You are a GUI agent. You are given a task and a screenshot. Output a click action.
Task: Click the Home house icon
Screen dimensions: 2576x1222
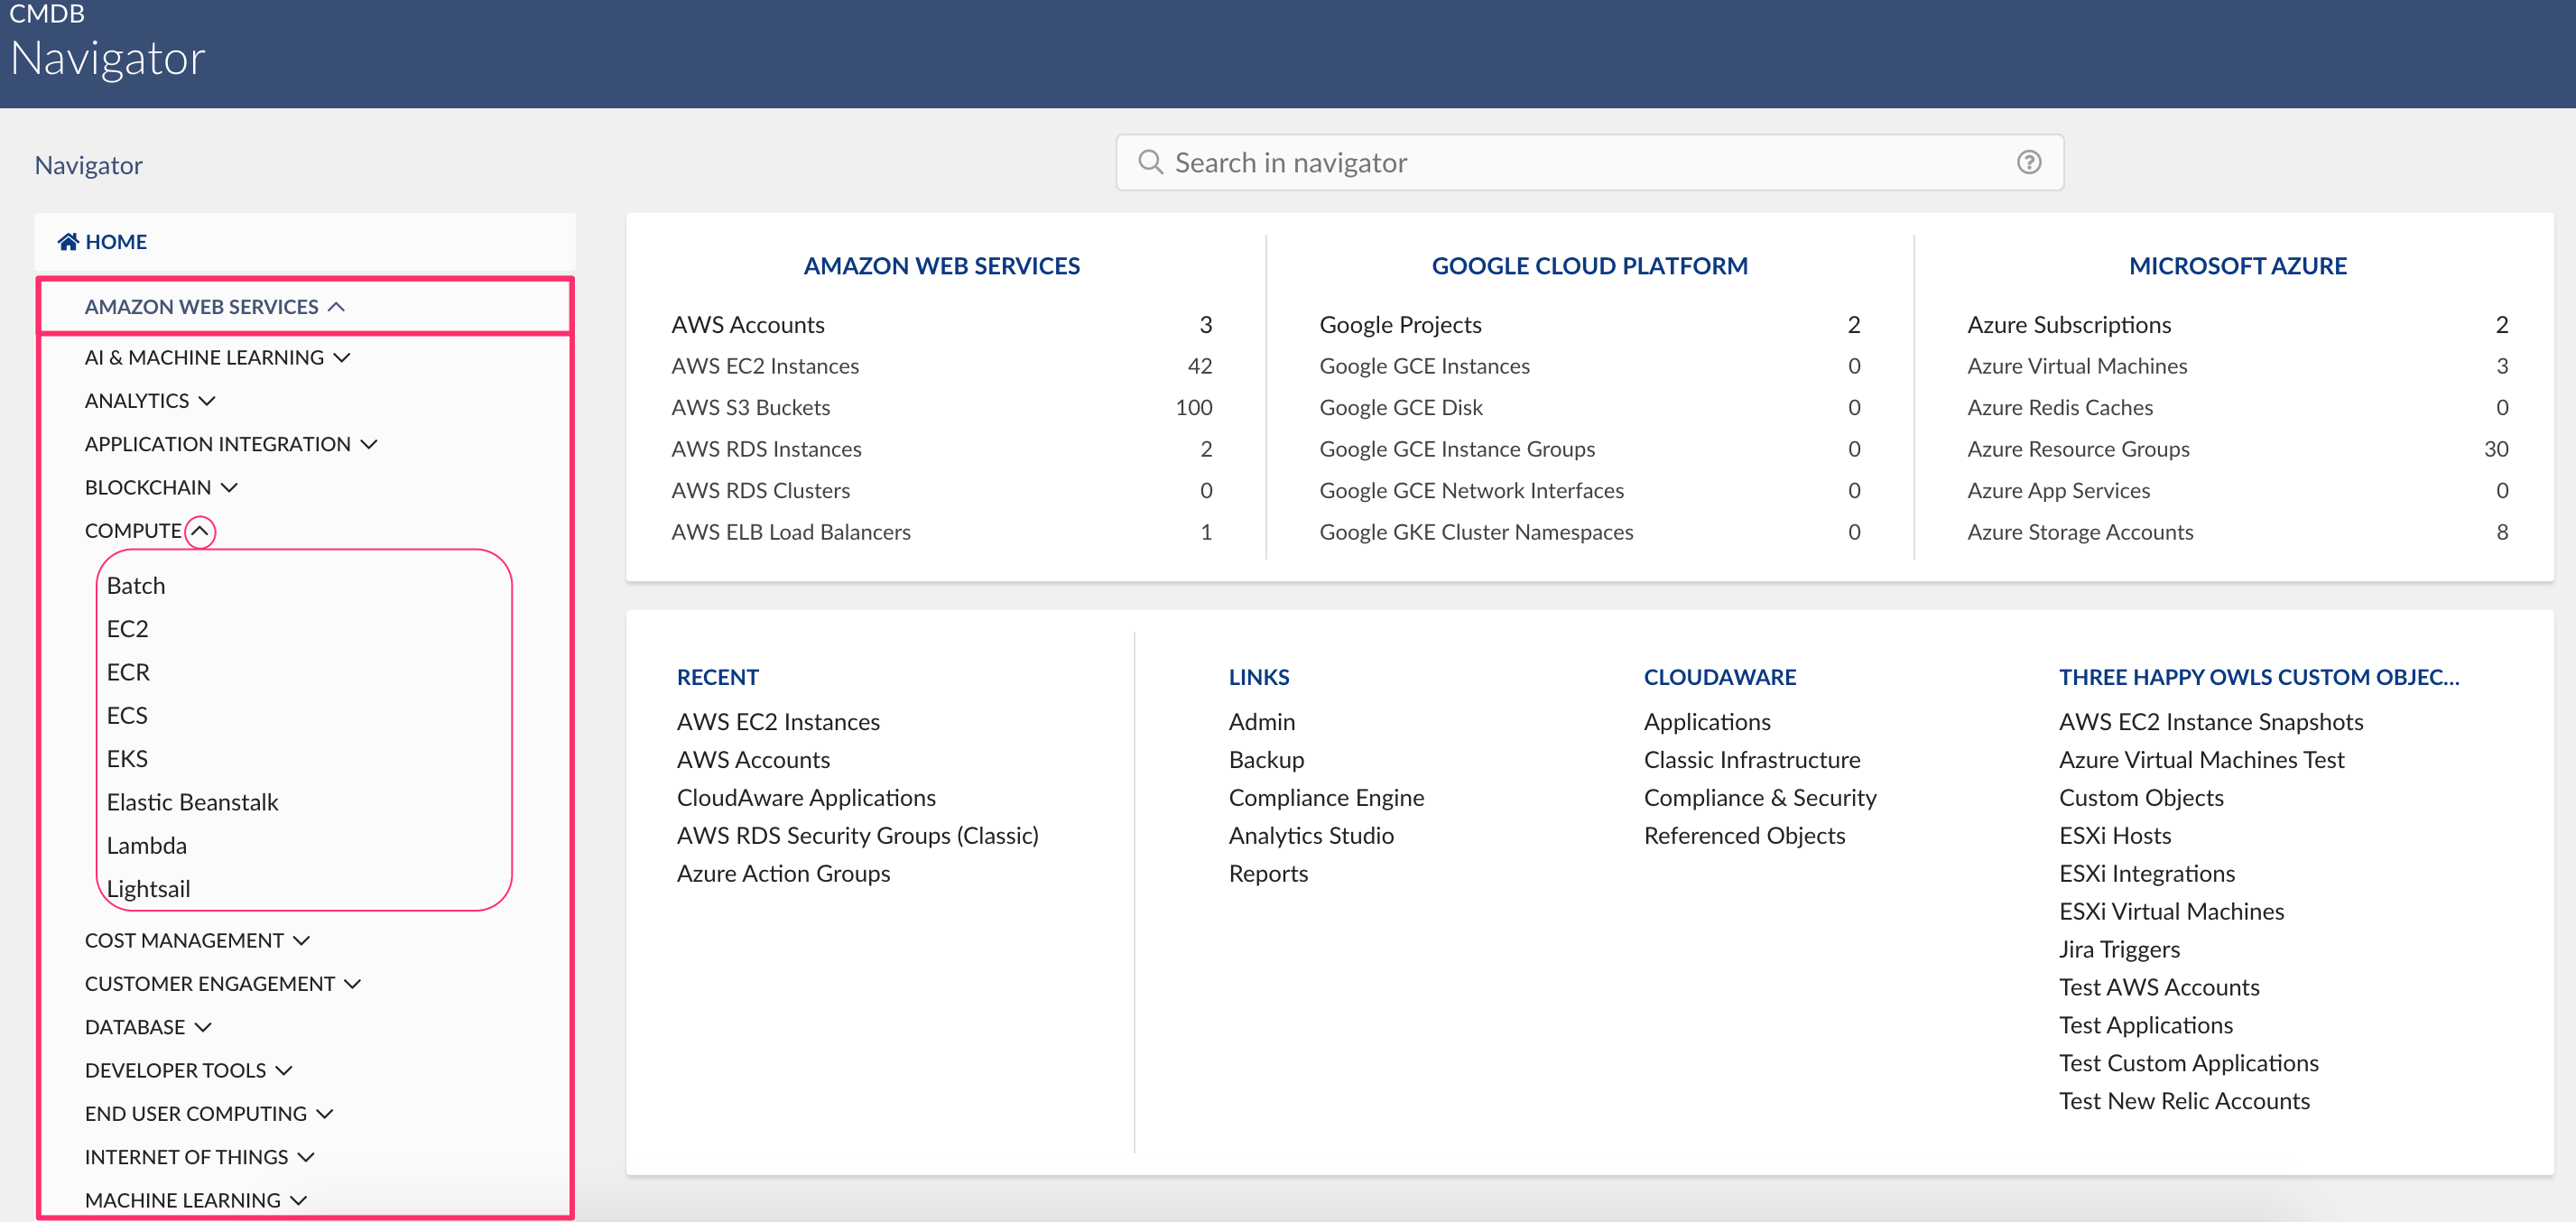click(x=68, y=242)
